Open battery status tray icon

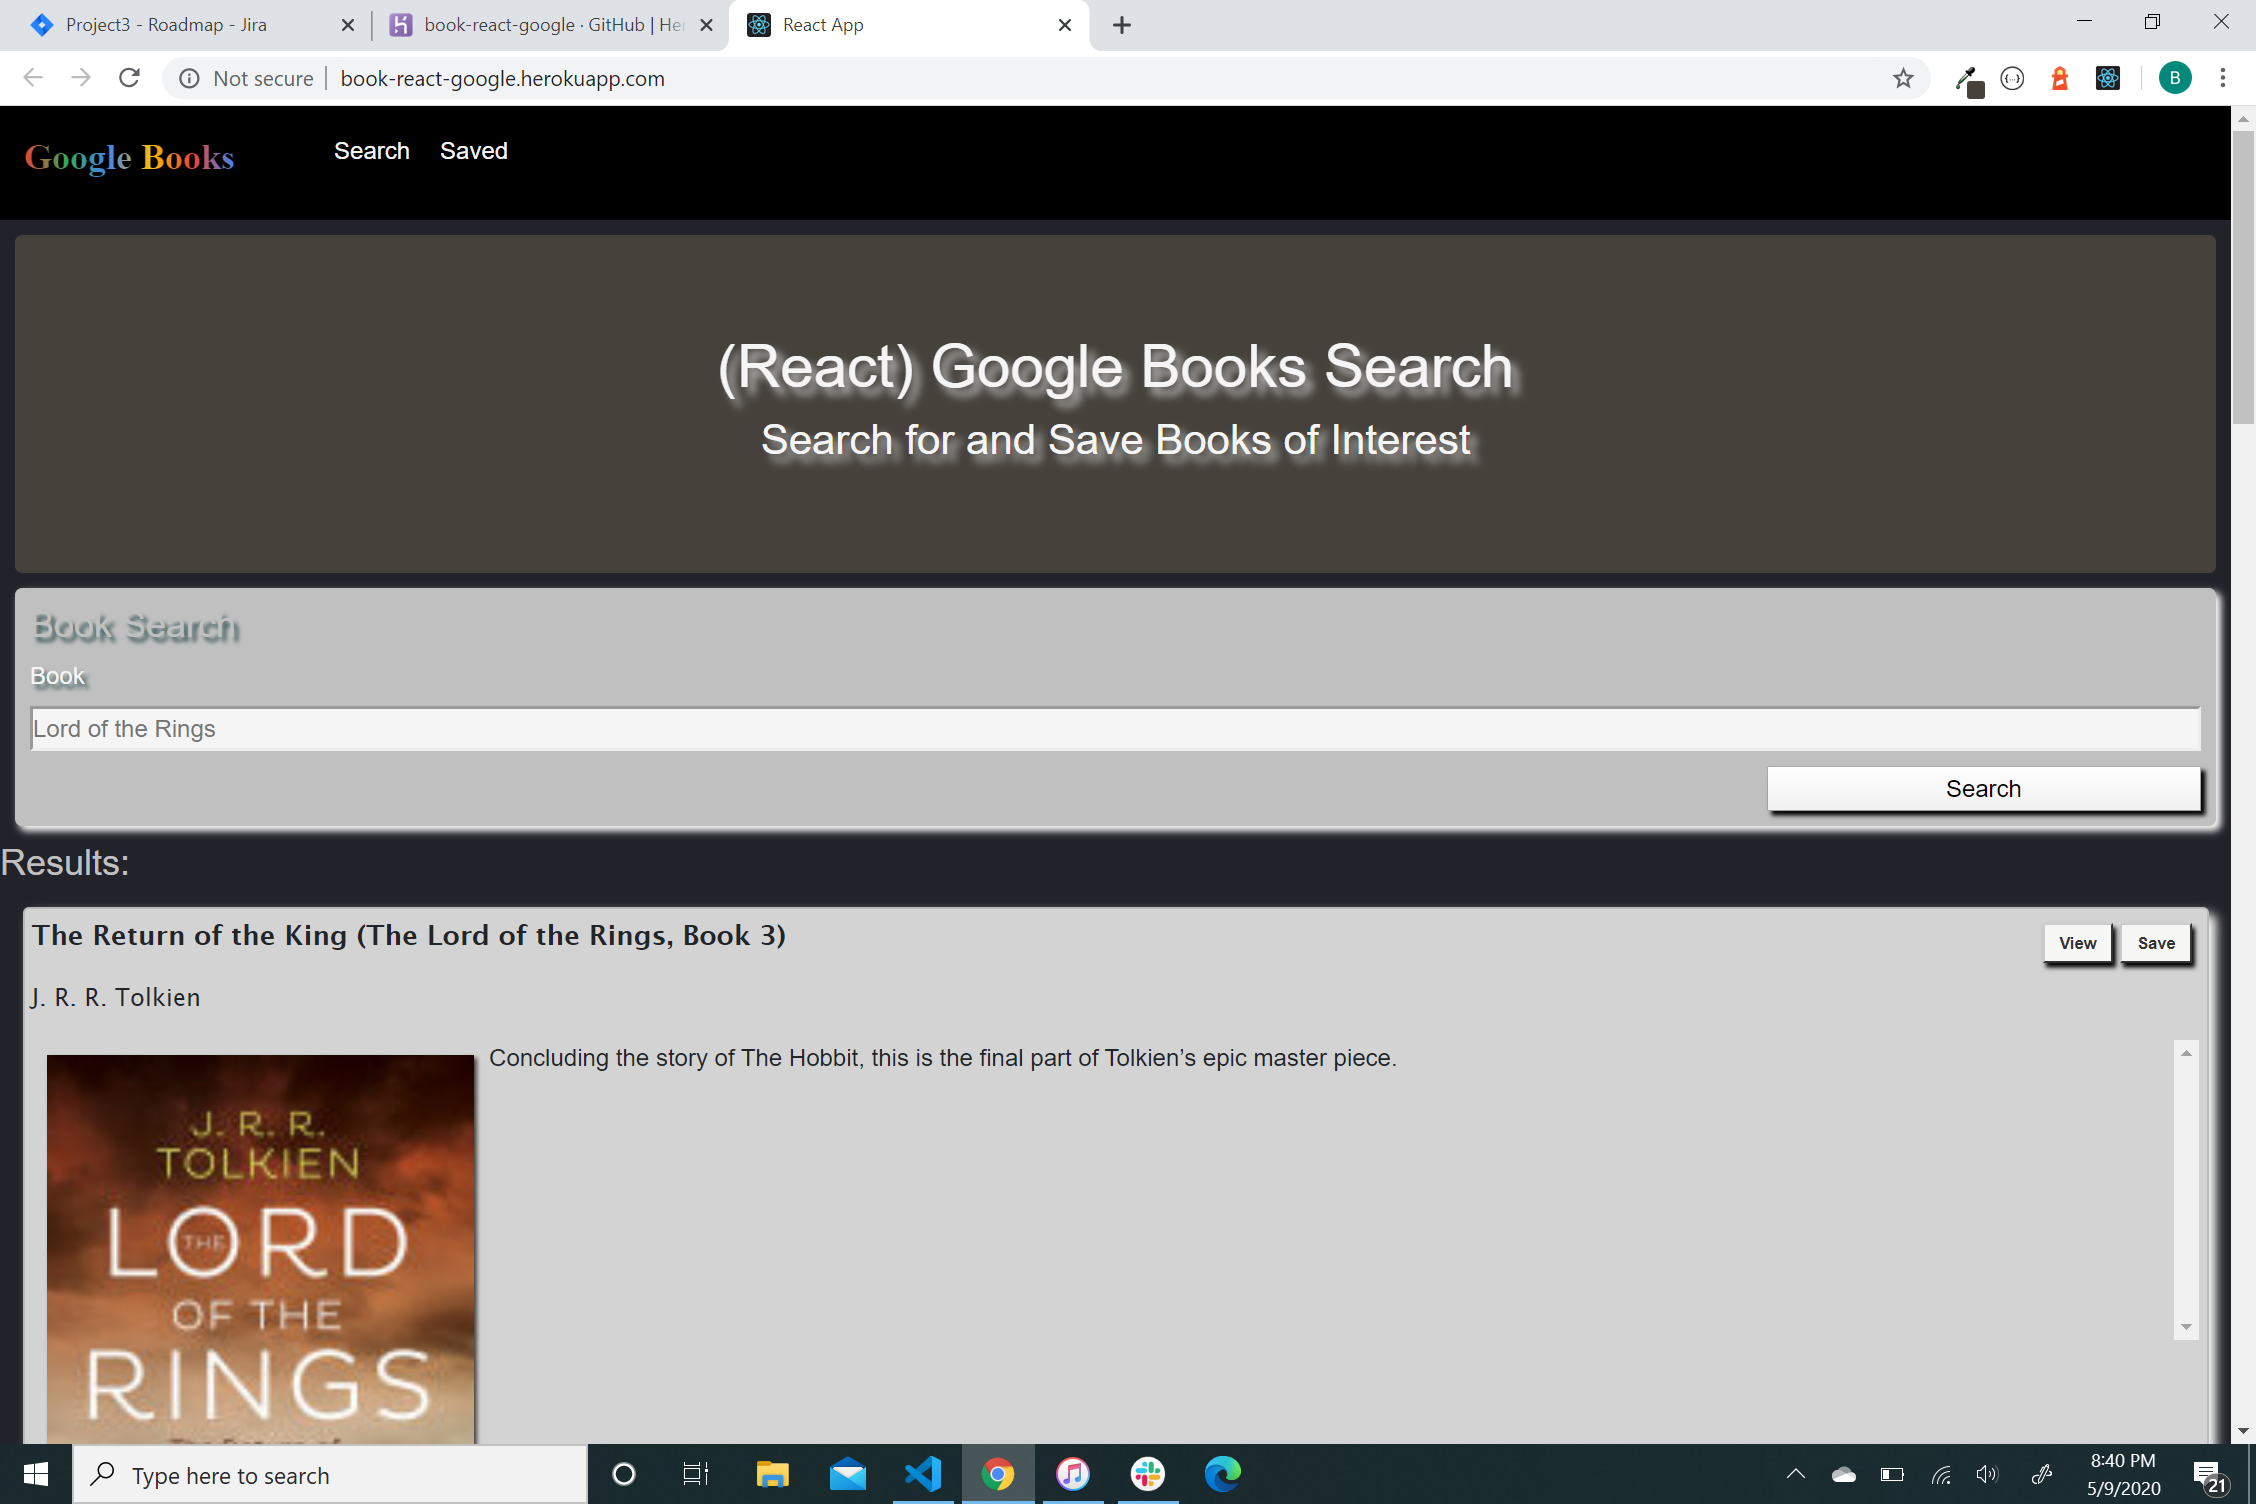click(1892, 1474)
